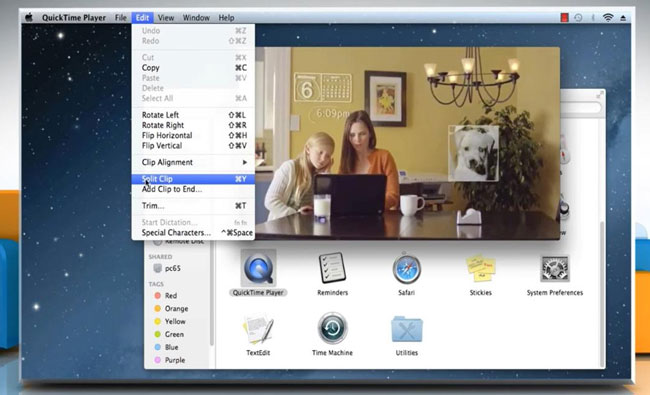Close the open Edit menu
Screen dimensions: 650x395
click(142, 17)
